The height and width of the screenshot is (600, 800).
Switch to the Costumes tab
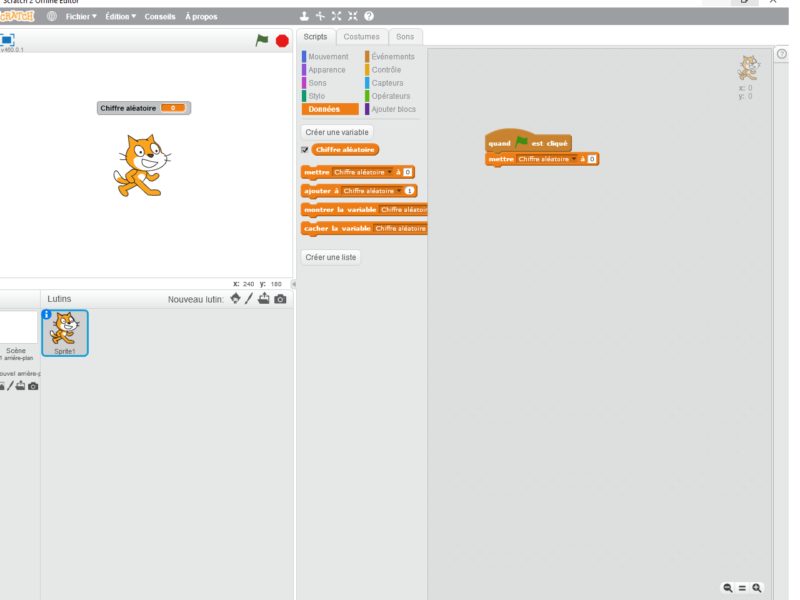(361, 37)
